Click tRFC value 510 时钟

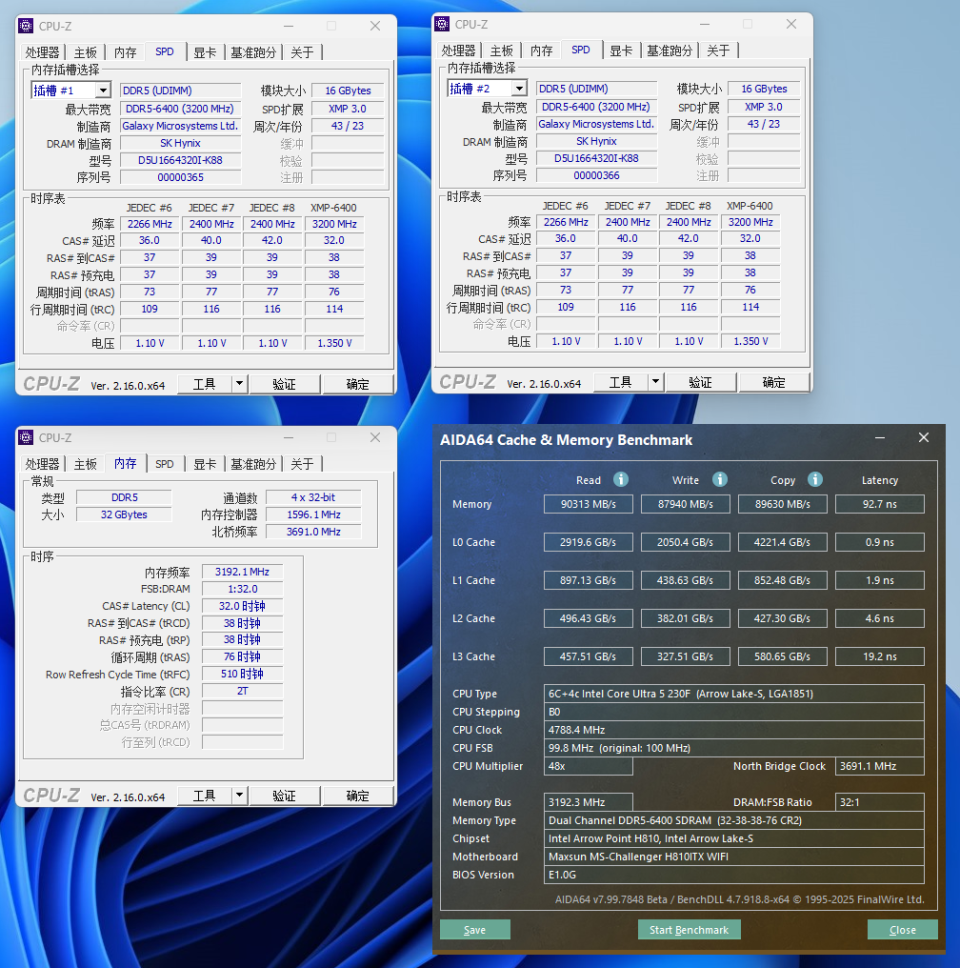(243, 674)
